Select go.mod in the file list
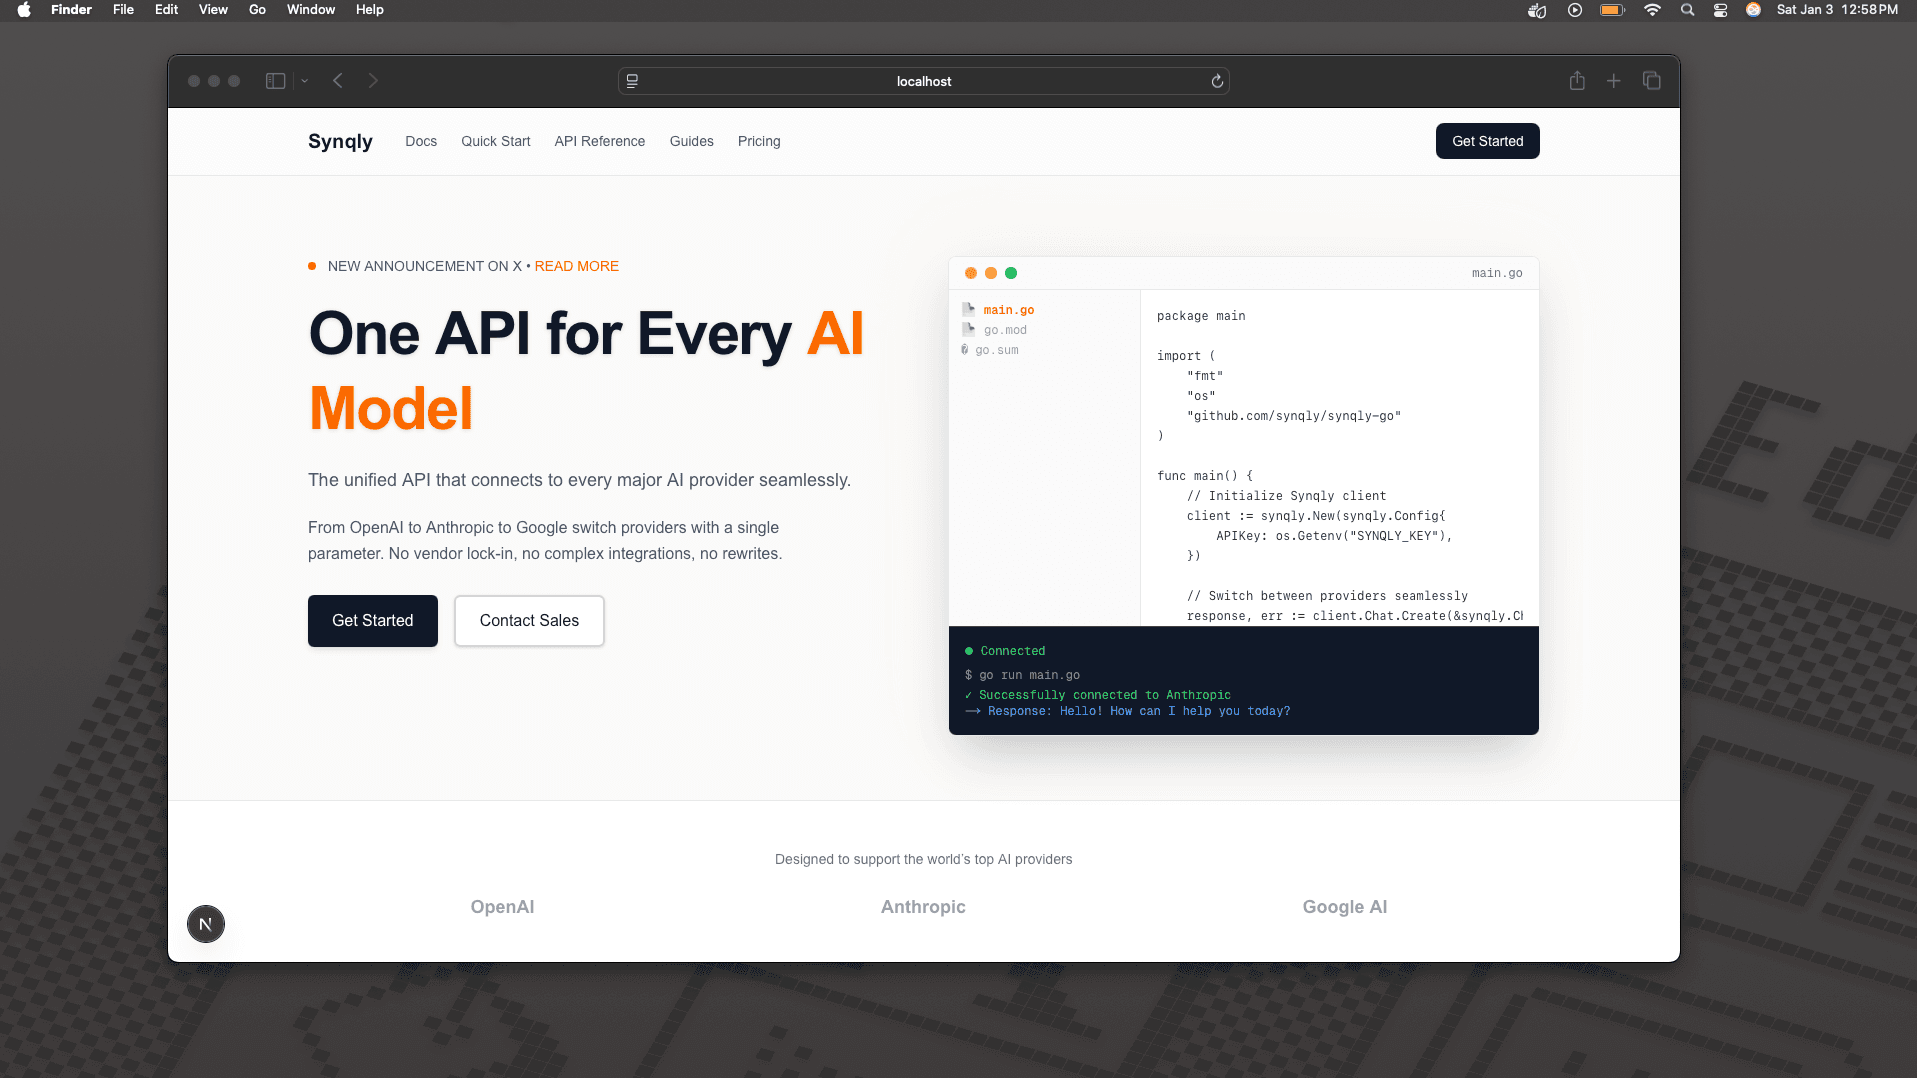 pos(1005,330)
